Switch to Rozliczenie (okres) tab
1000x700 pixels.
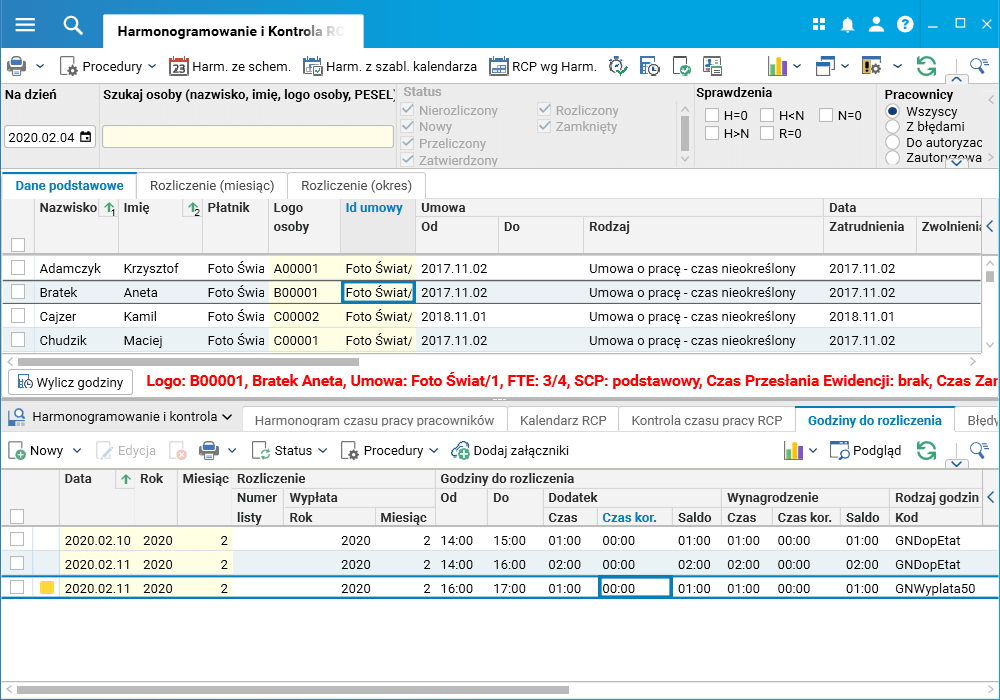(x=357, y=186)
